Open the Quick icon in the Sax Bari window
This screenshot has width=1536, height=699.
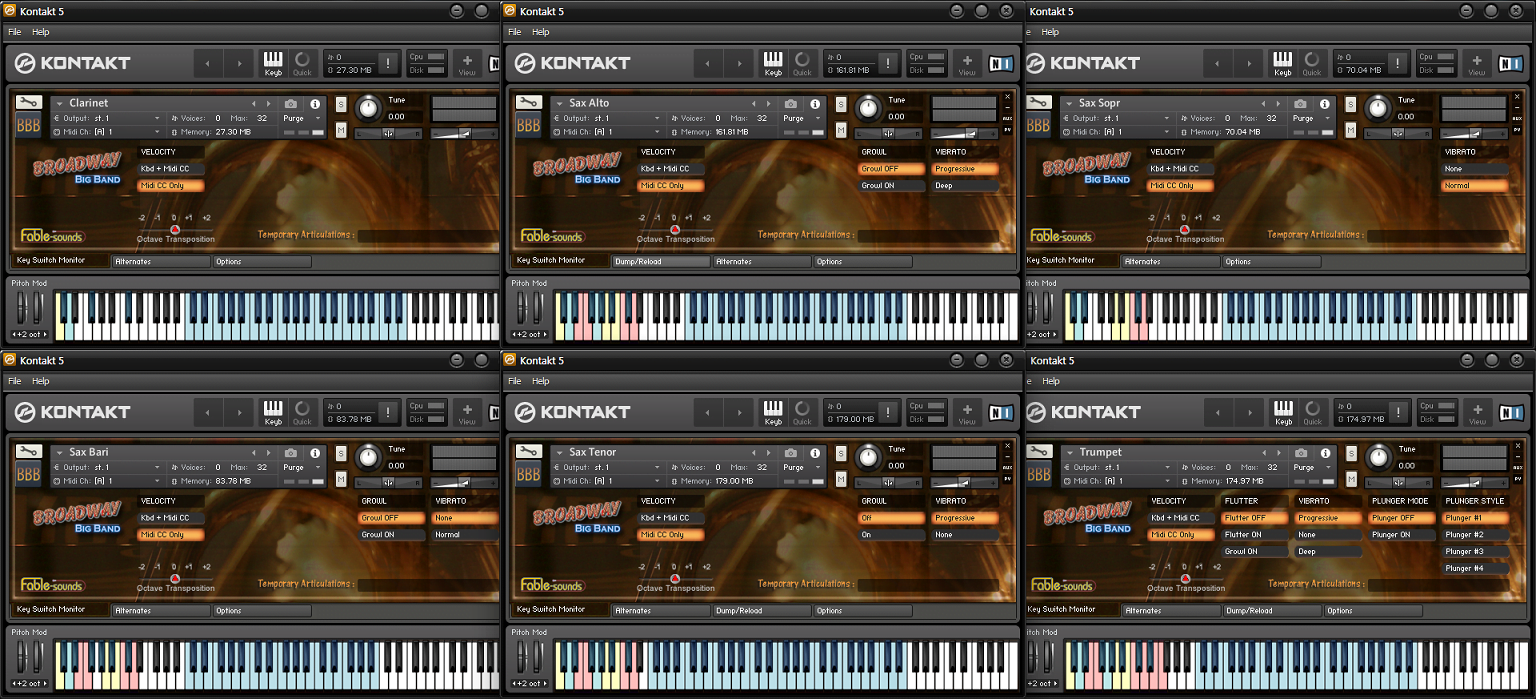click(x=302, y=412)
